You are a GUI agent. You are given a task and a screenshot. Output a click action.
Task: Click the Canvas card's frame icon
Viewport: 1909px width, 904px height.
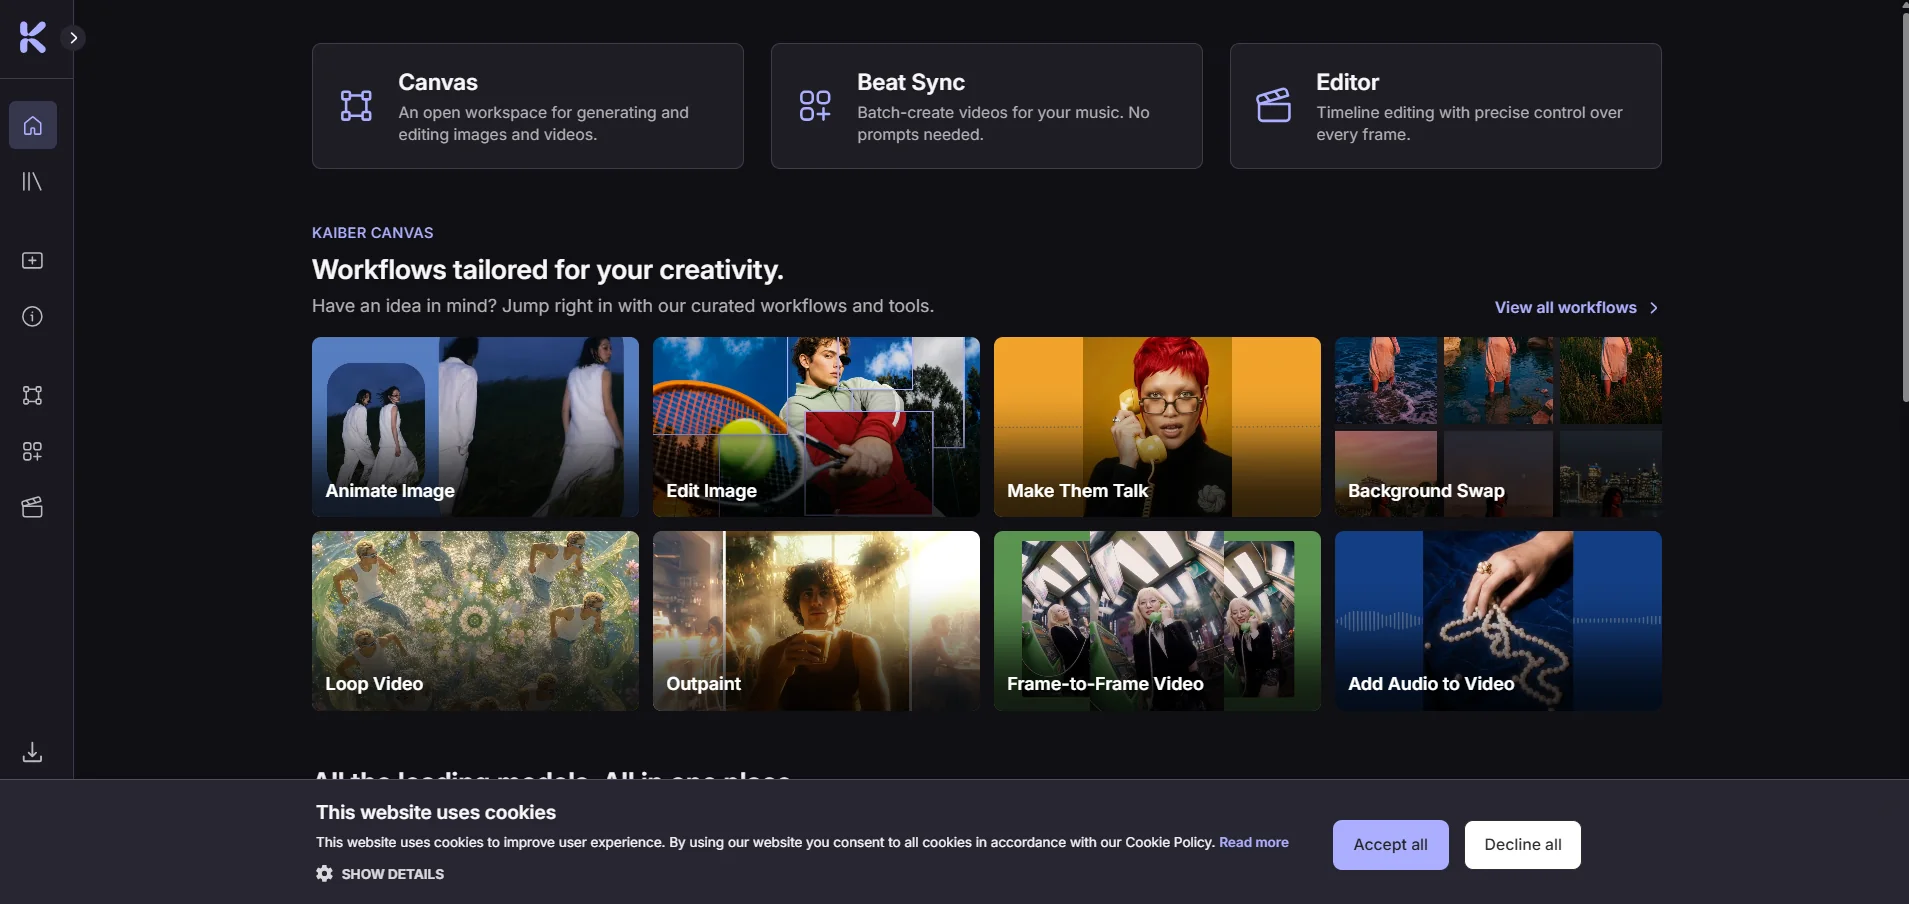(356, 106)
